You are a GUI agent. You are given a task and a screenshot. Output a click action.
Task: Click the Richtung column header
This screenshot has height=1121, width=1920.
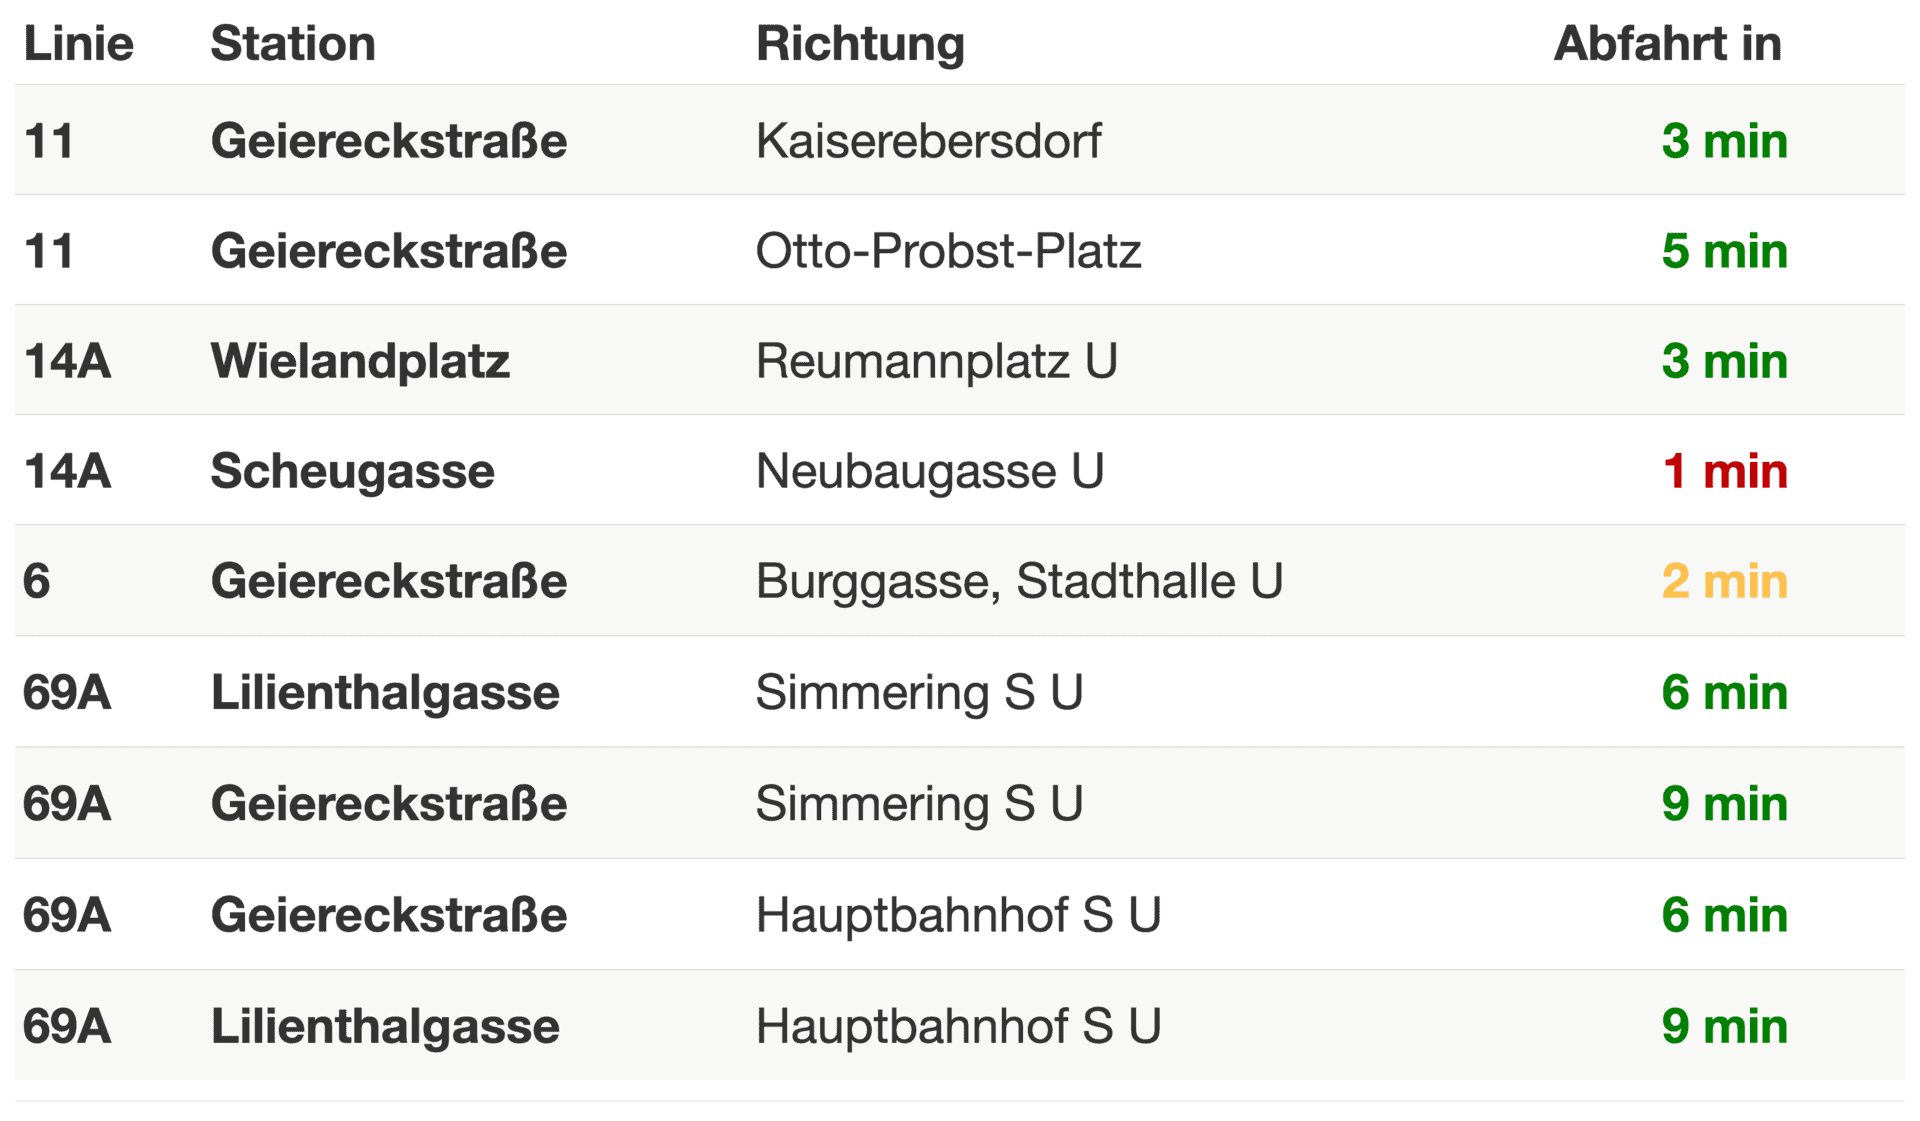pos(860,44)
